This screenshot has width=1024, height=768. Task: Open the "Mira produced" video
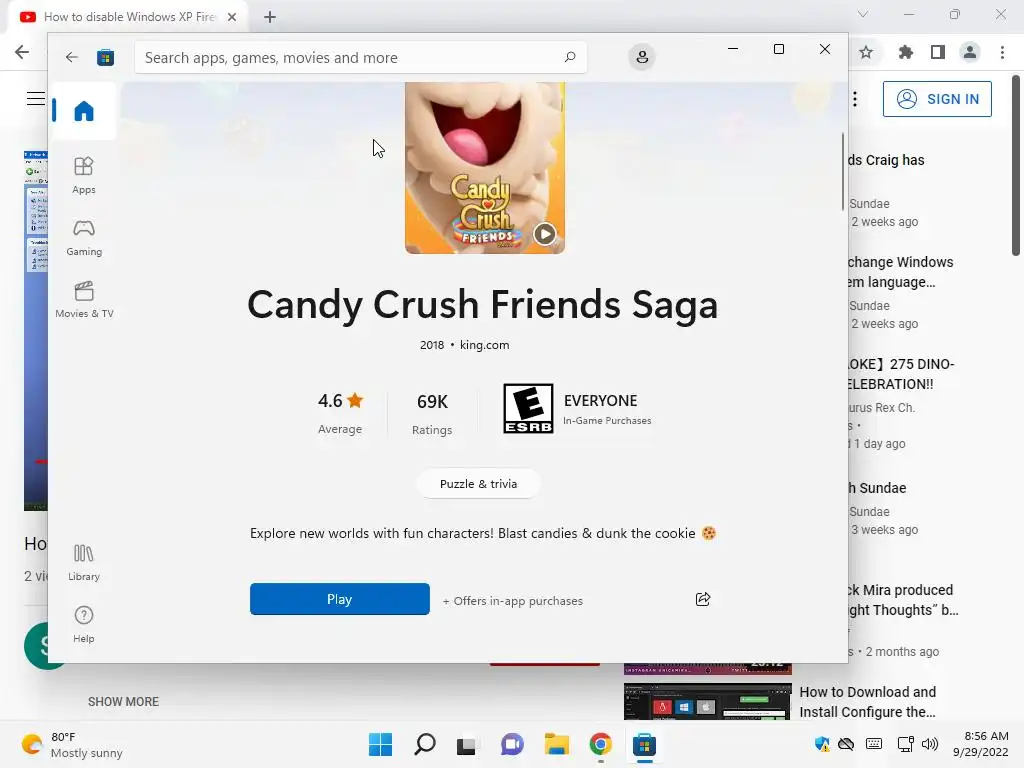902,600
